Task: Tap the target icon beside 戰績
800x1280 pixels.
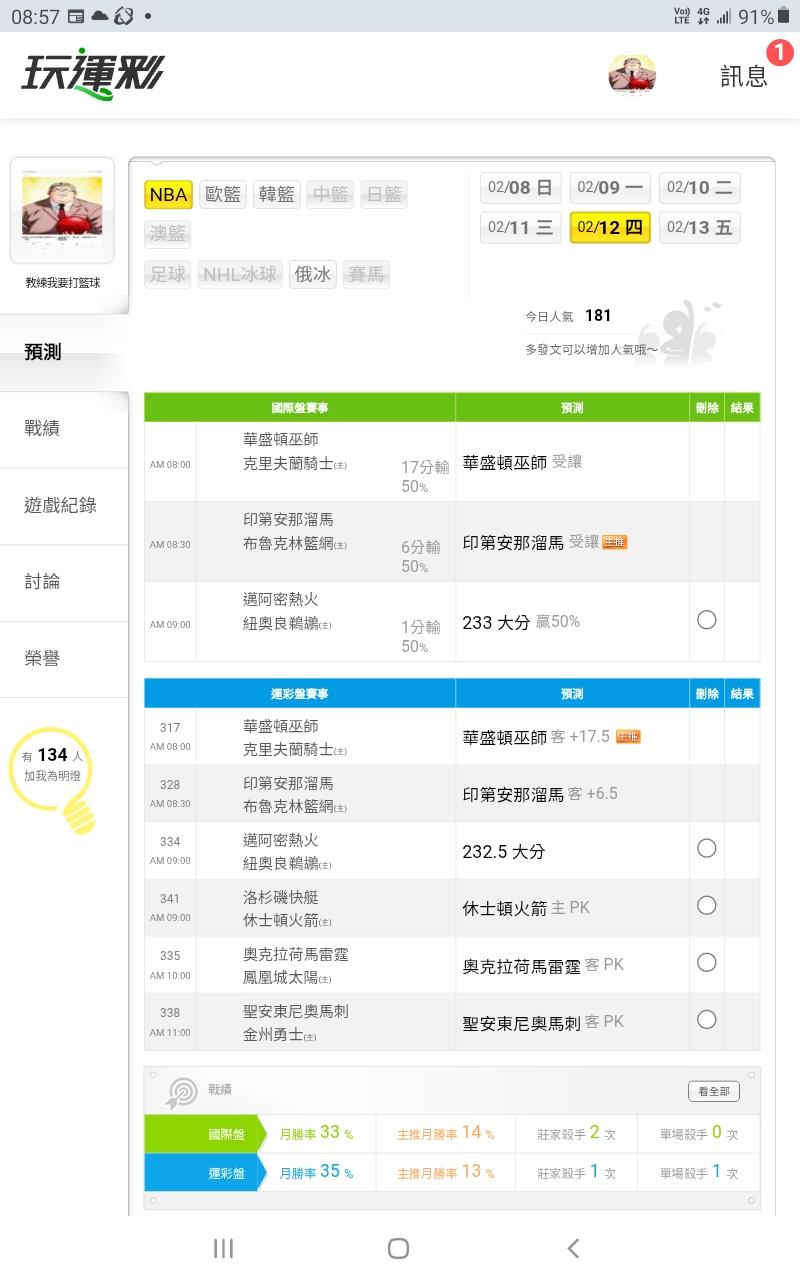Action: click(x=182, y=1092)
